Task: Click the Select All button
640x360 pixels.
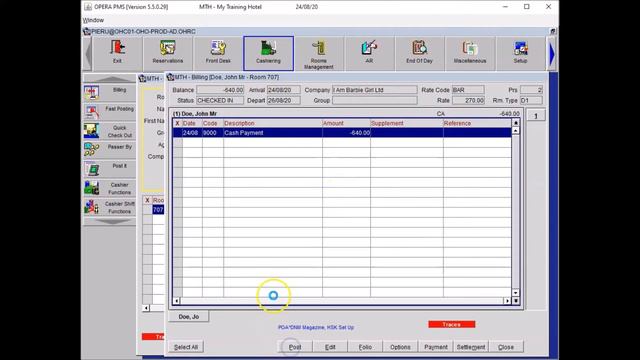Action: [x=186, y=347]
